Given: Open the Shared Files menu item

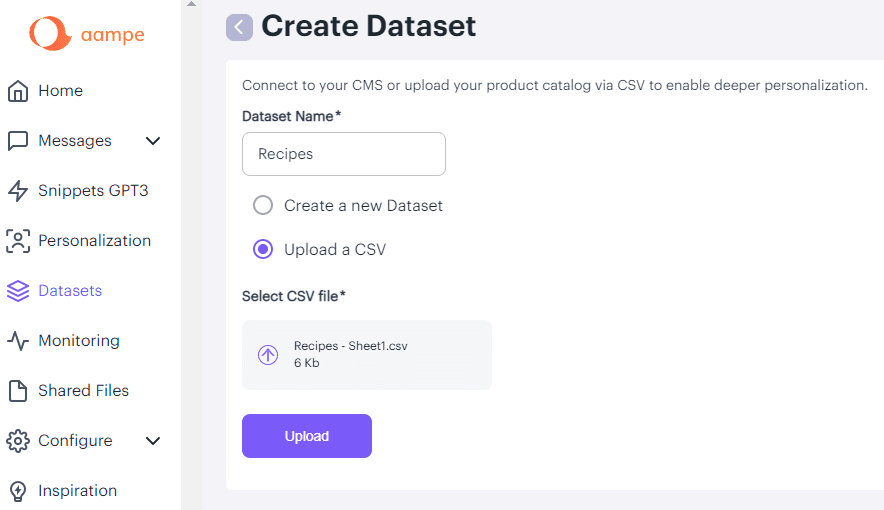Looking at the screenshot, I should (x=83, y=391).
